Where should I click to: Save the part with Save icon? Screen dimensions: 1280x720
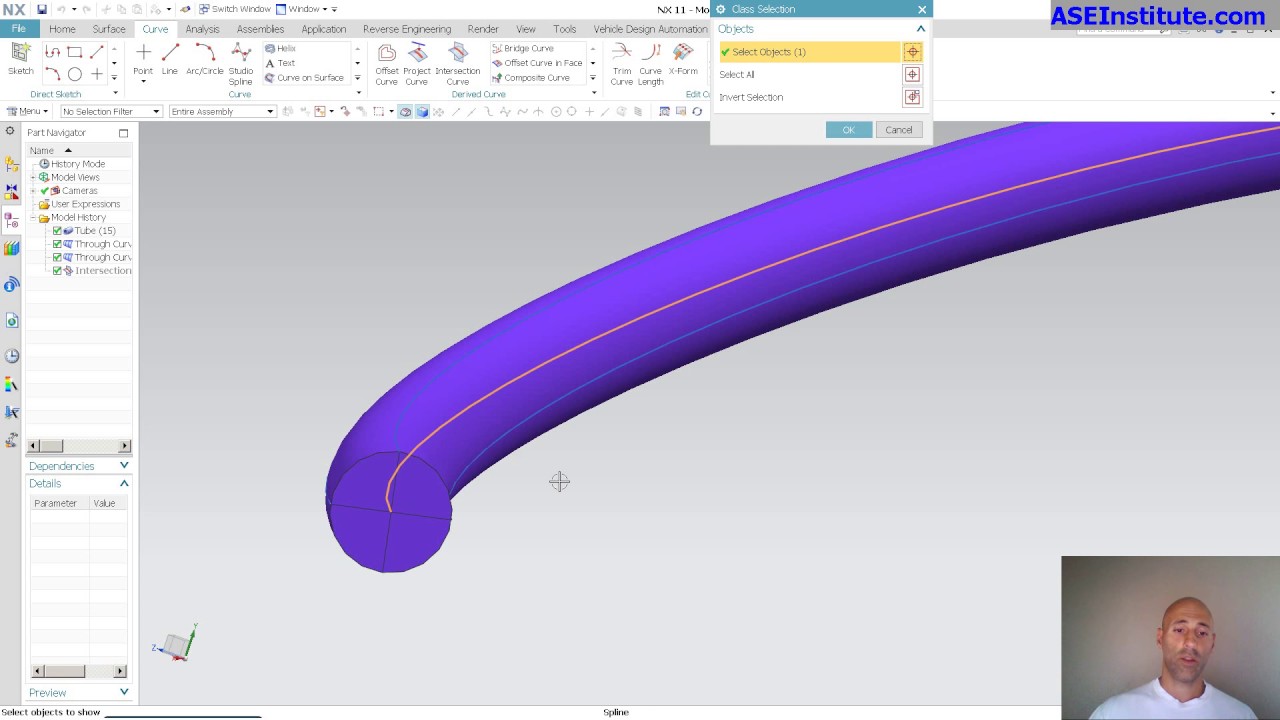(41, 9)
